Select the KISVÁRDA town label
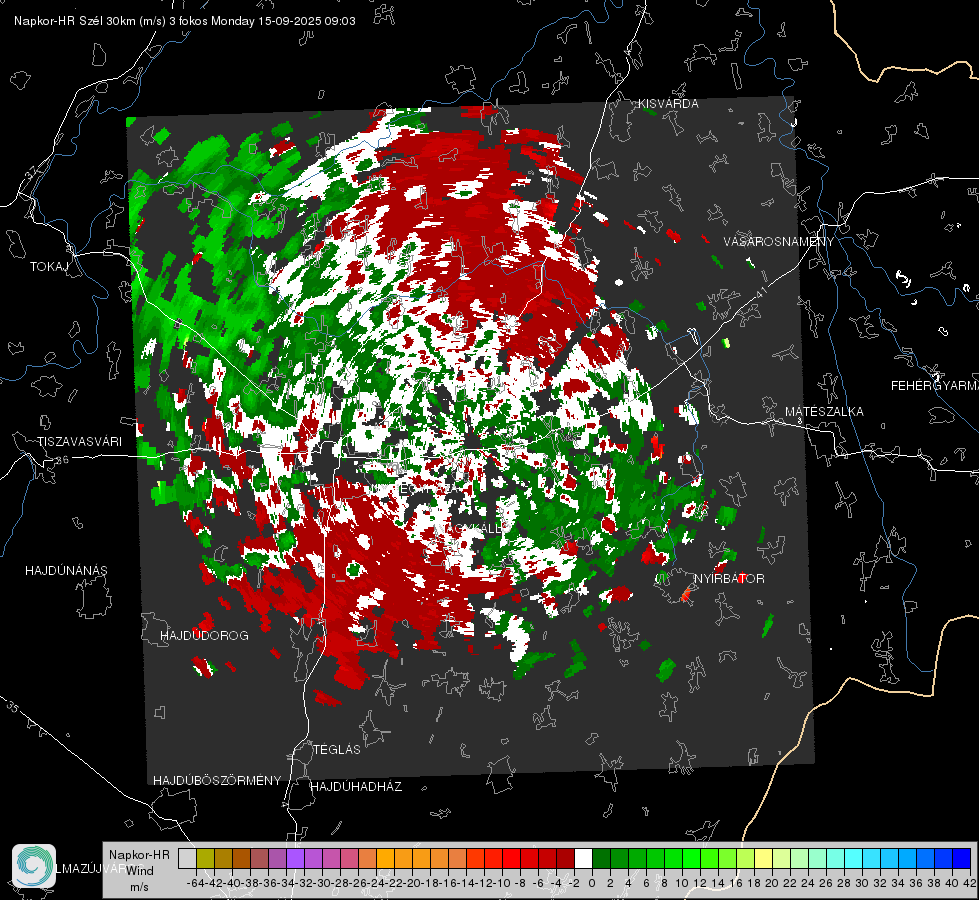 (x=668, y=104)
